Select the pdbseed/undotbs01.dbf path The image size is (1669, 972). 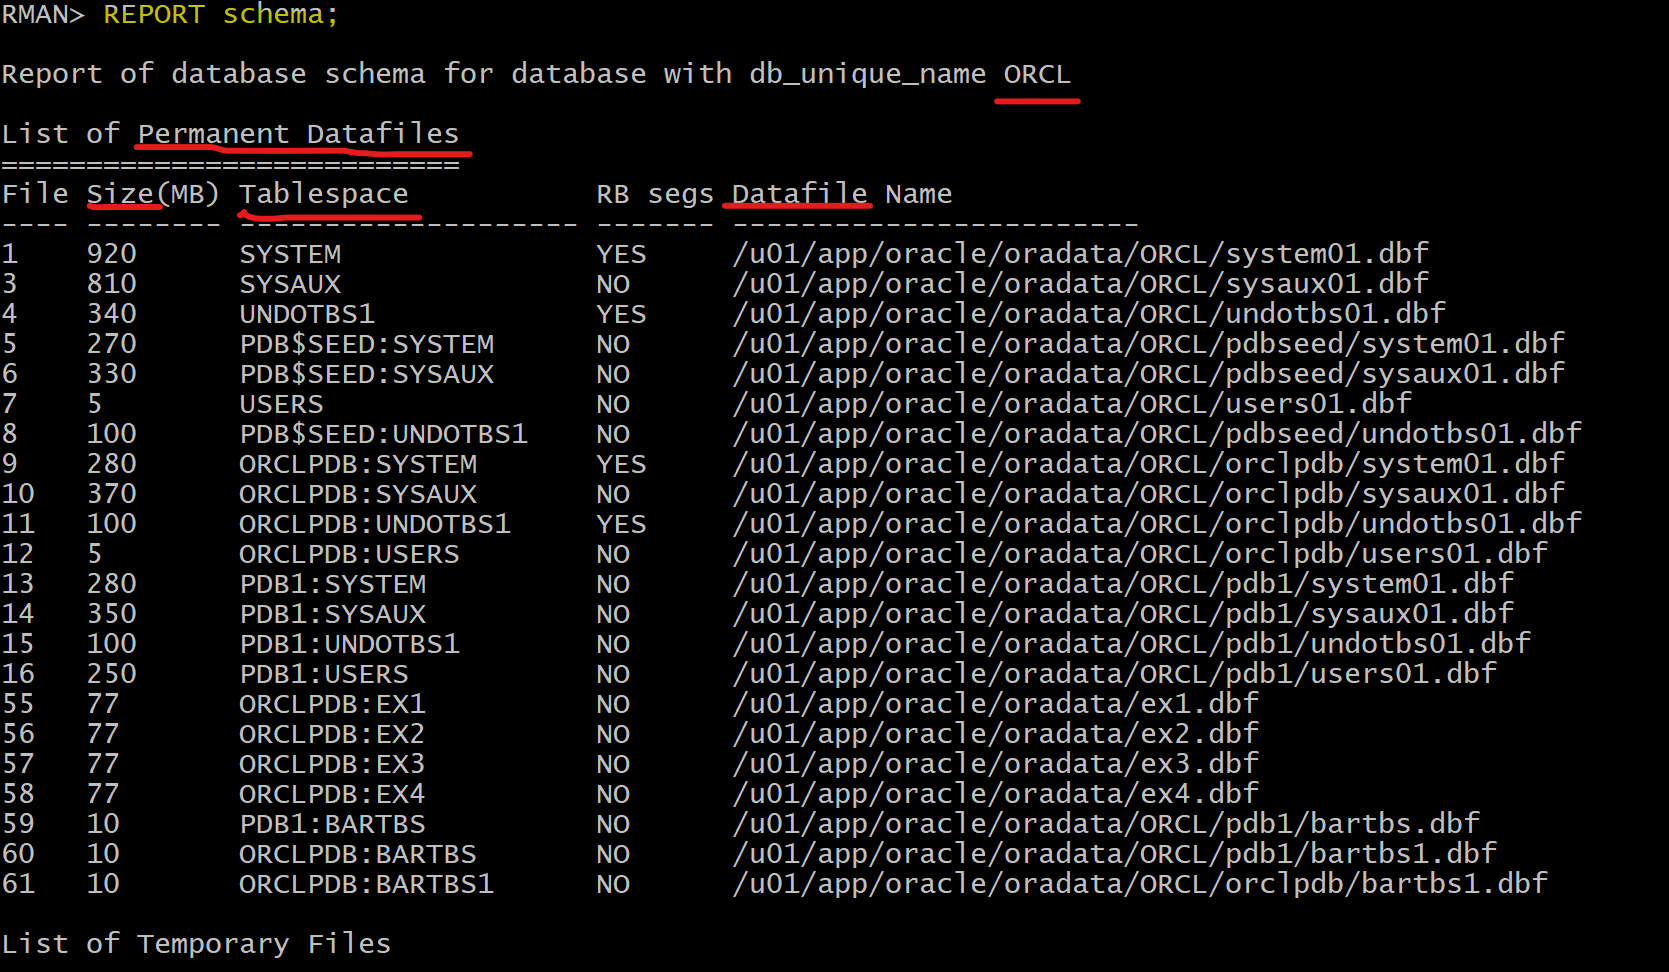(x=1157, y=434)
